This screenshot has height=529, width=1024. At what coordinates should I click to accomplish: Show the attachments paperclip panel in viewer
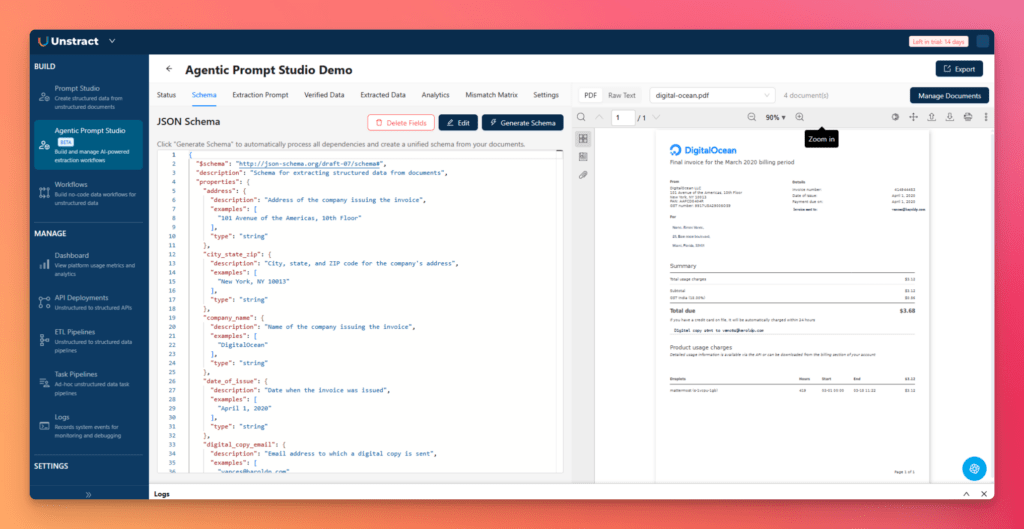pos(583,175)
